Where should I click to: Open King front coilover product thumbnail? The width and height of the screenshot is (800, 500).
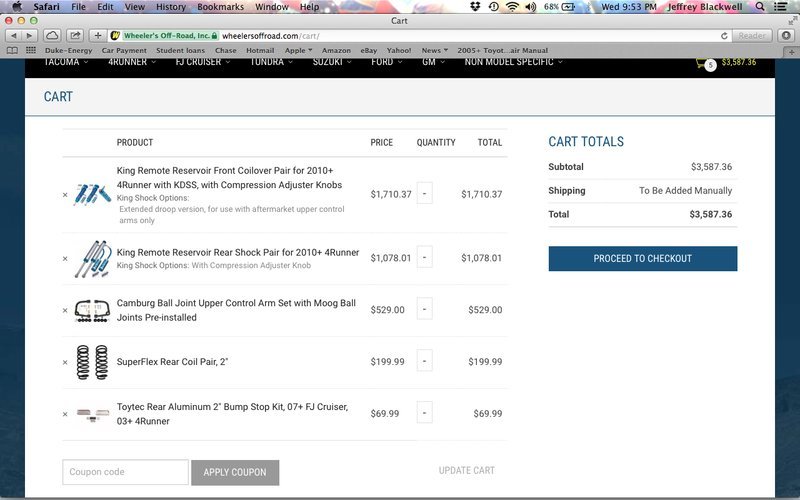pos(92,194)
